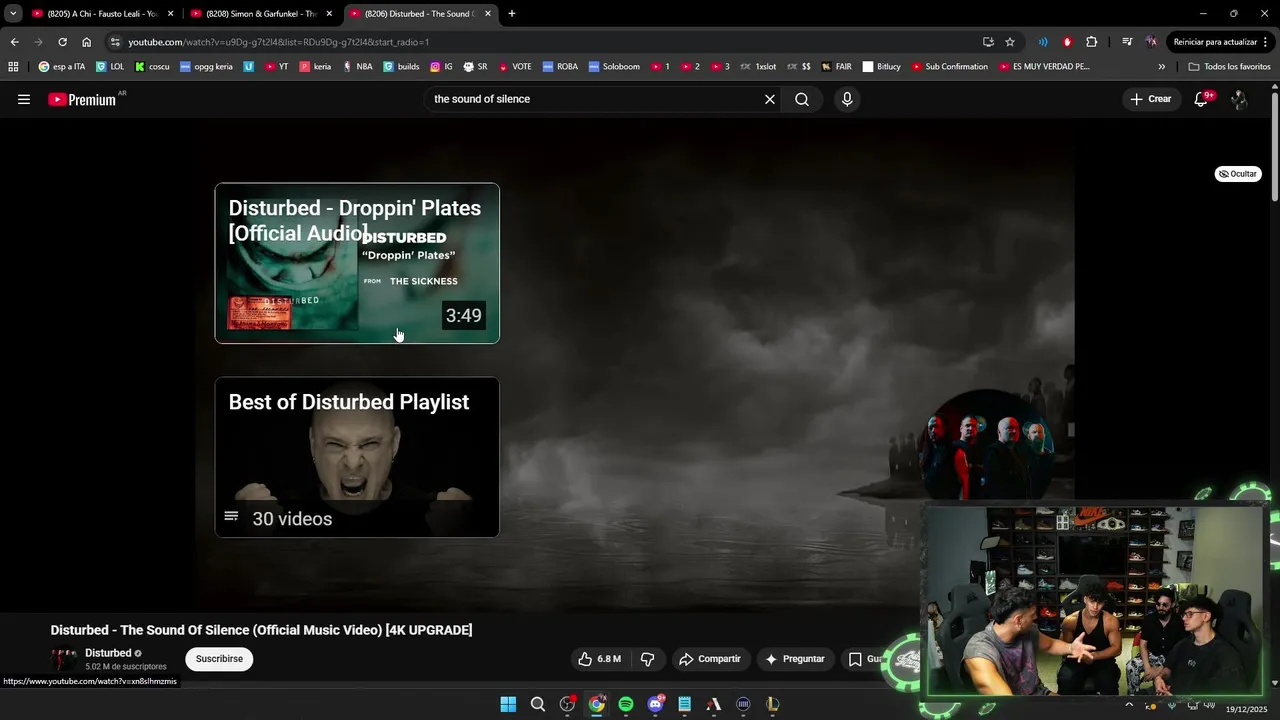Click the video title Disturbed - The Sound Of Silence
The width and height of the screenshot is (1280, 720).
click(x=261, y=630)
